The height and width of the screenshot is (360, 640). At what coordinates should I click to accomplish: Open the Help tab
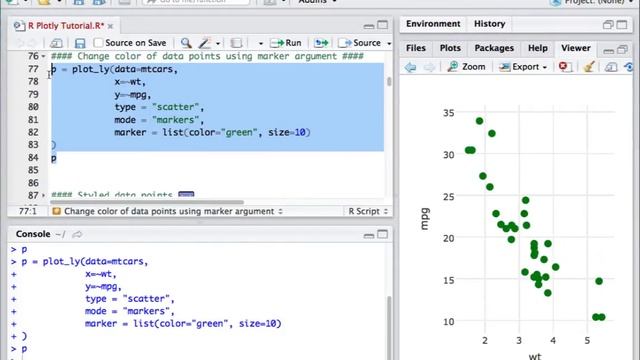point(538,48)
